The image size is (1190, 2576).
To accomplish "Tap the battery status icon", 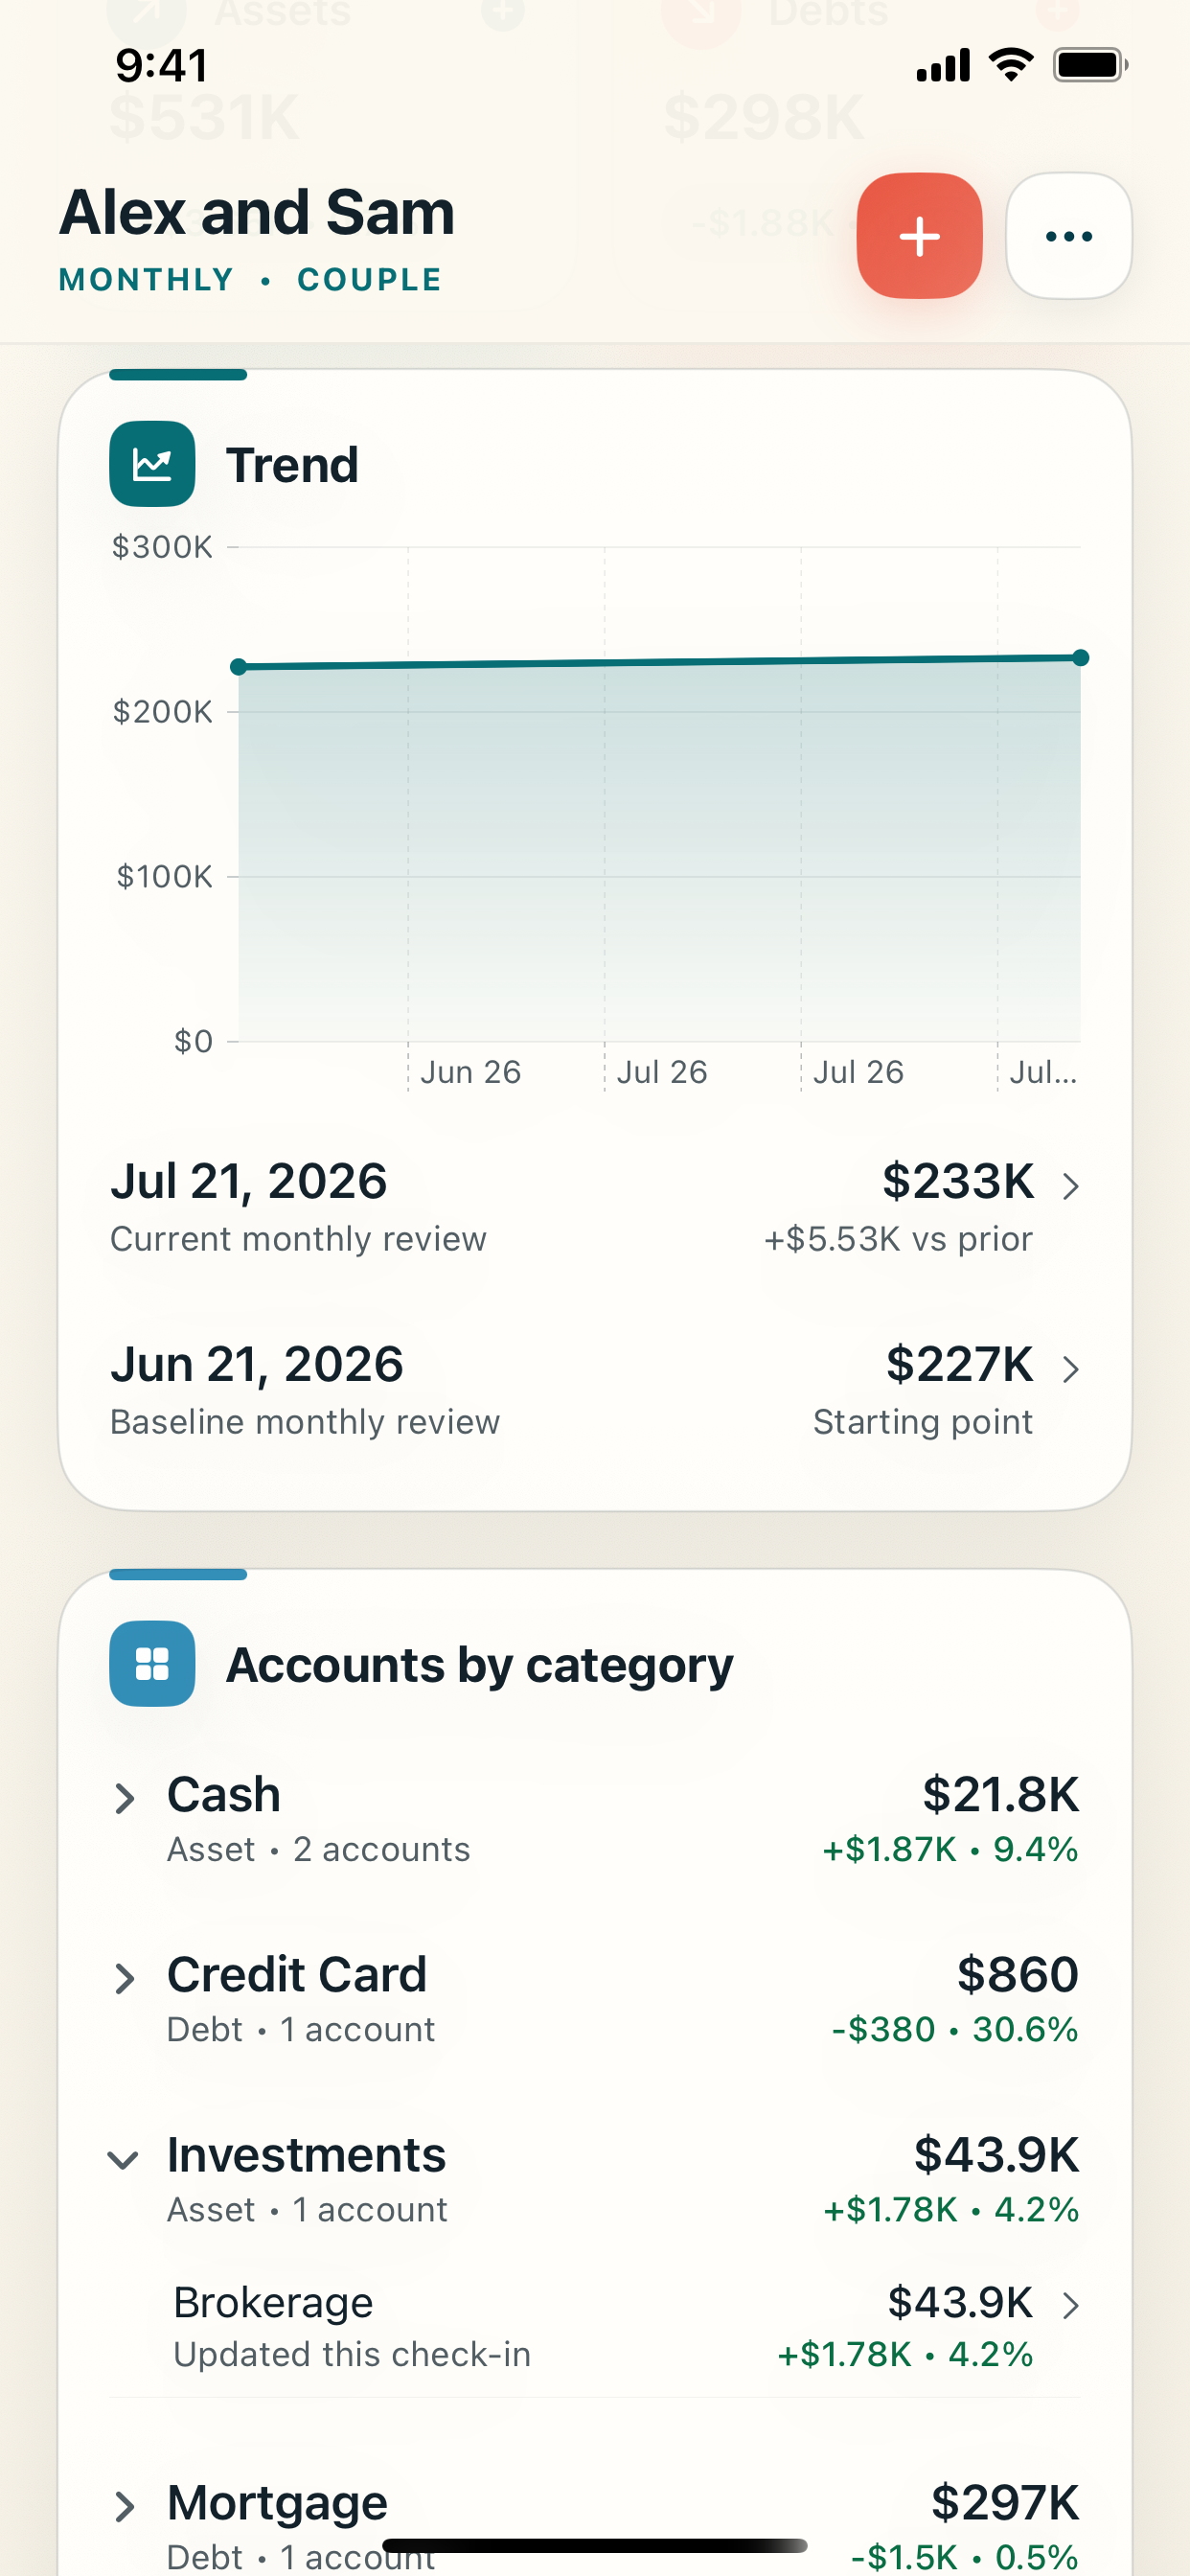I will click(x=1090, y=65).
